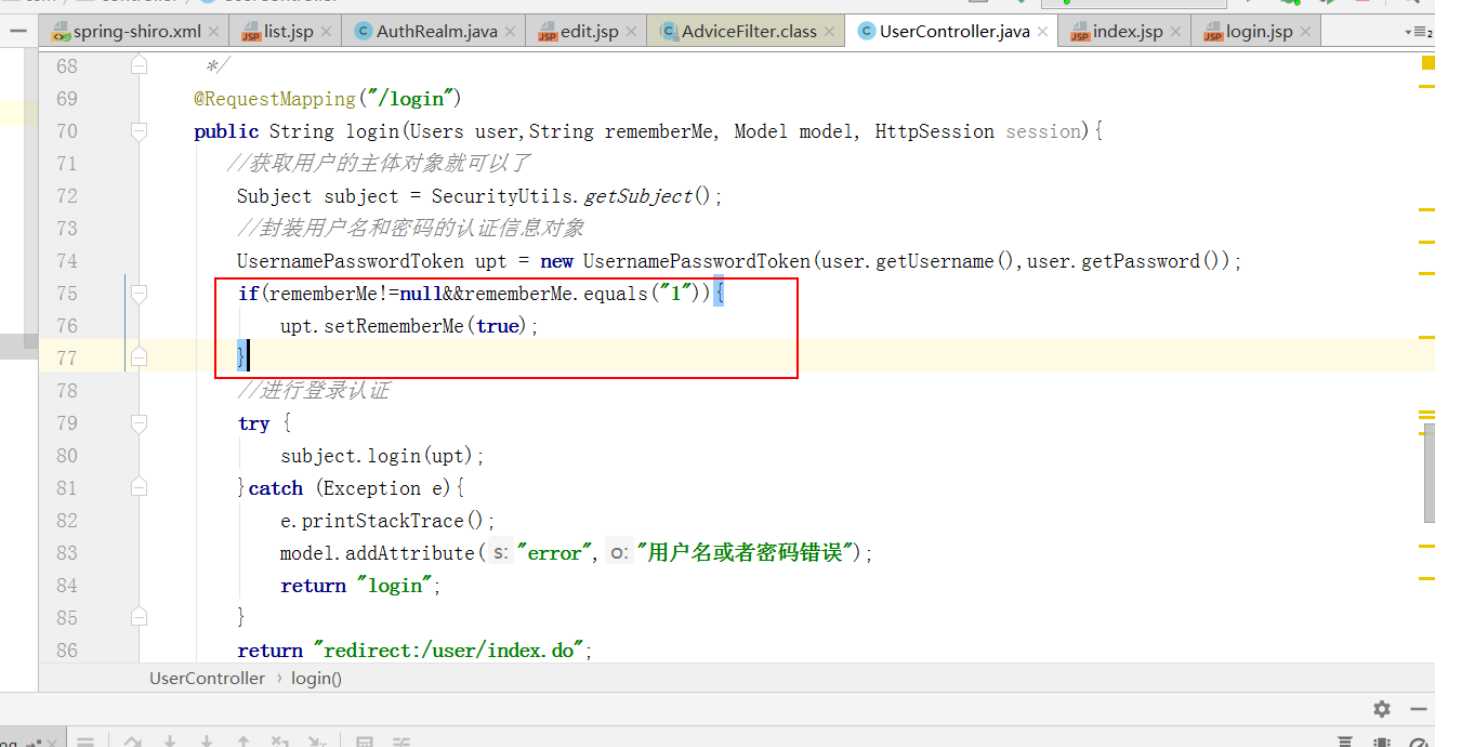Toggle the fold end marker at line 77
The height and width of the screenshot is (747, 1457).
pyautogui.click(x=139, y=357)
